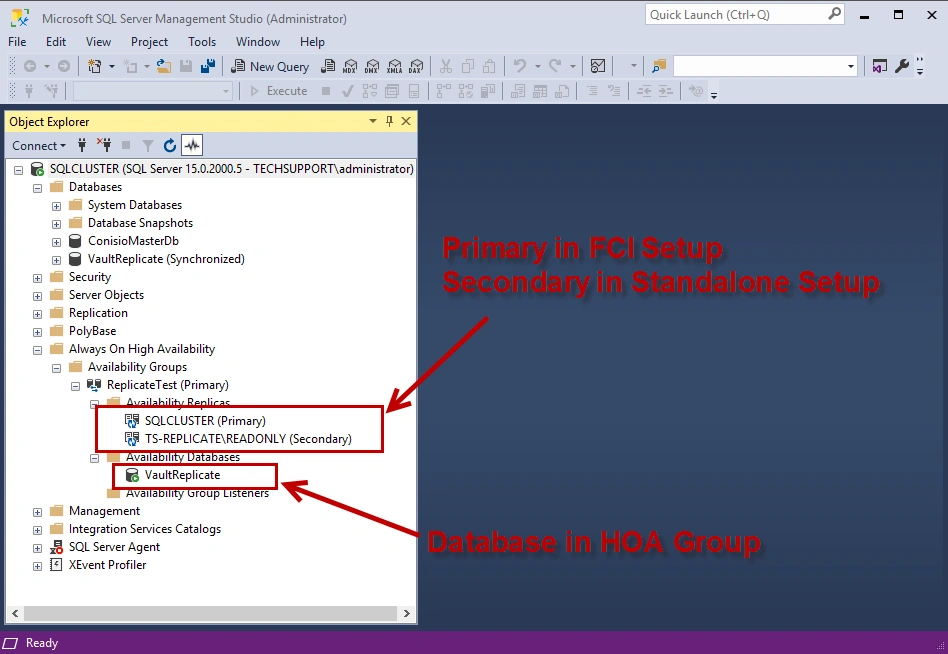Open Database Engine Query icon next to New Query

[328, 66]
